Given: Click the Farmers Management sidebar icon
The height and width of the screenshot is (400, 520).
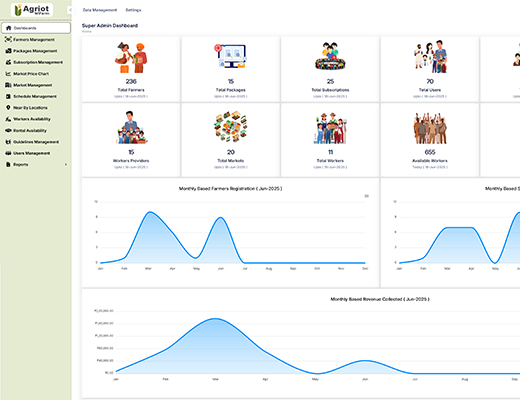Looking at the screenshot, I should 8,39.
